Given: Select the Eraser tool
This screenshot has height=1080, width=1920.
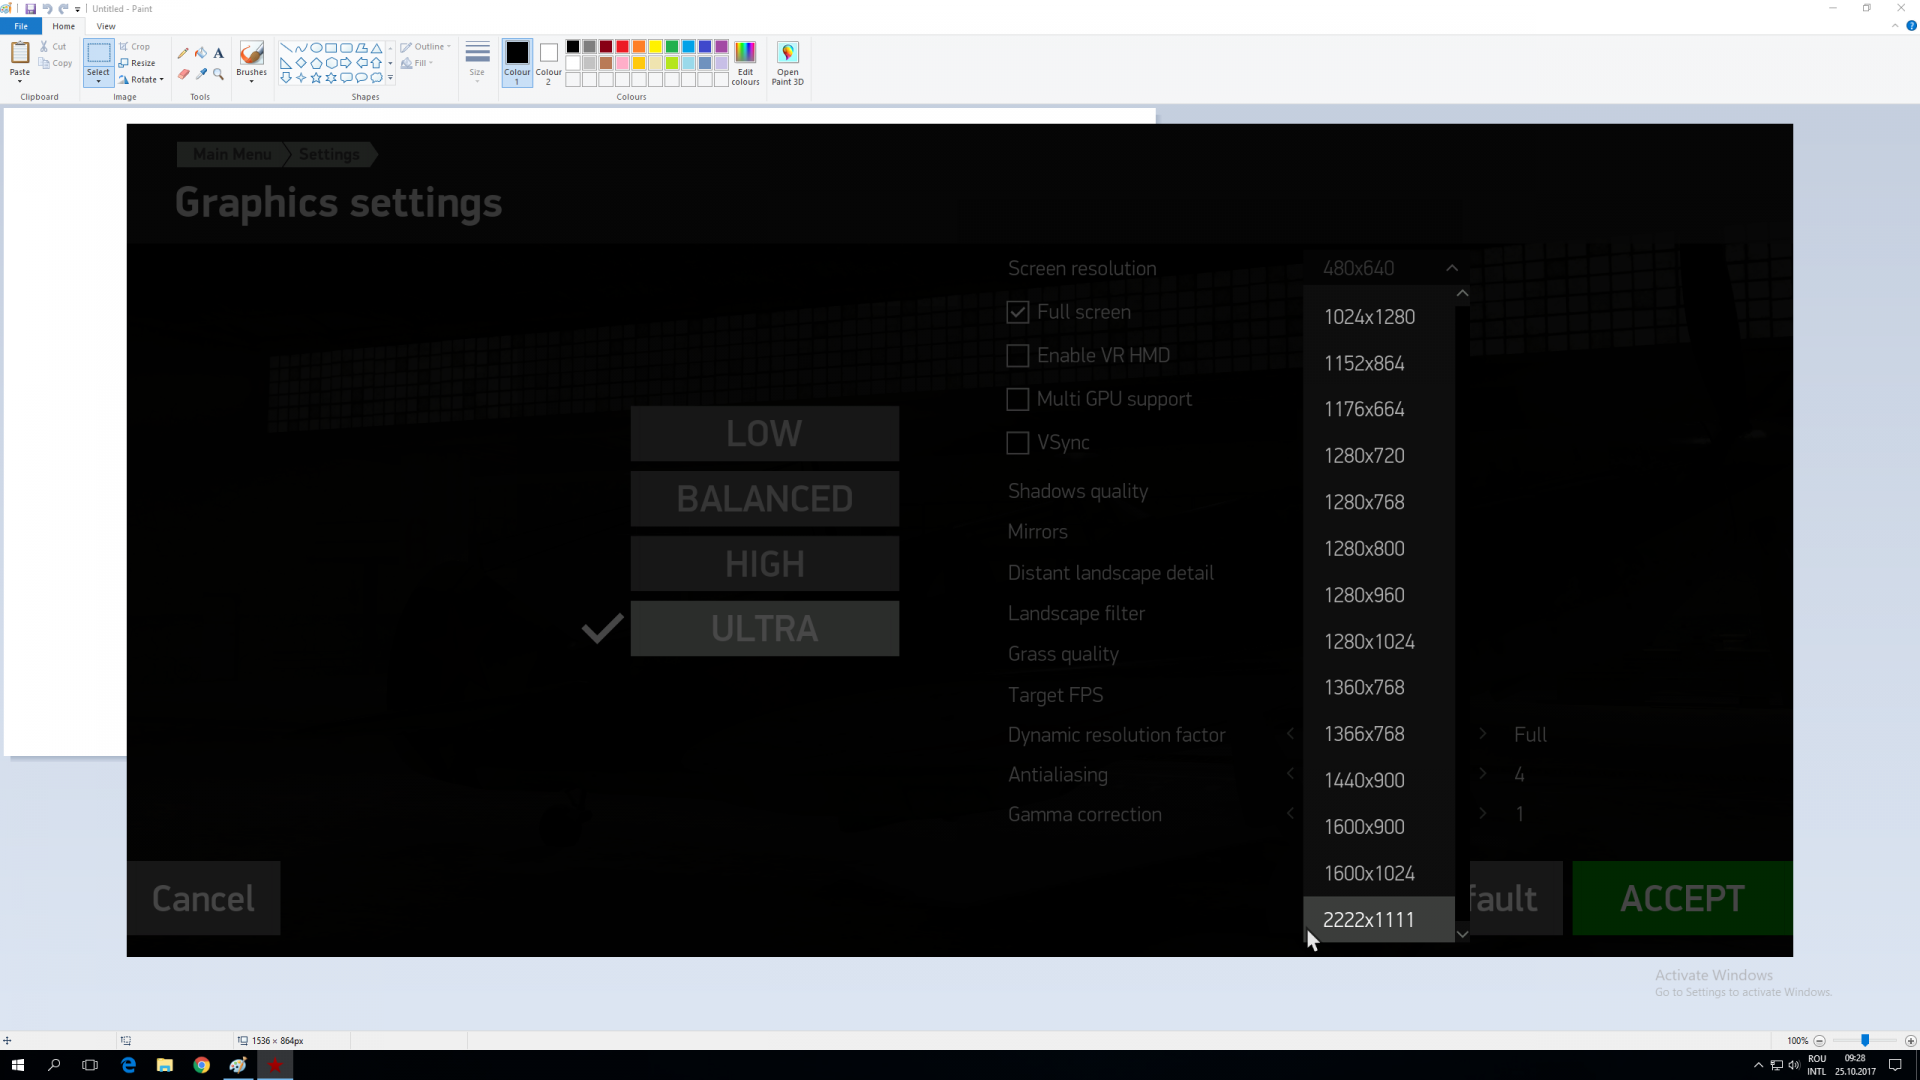Looking at the screenshot, I should pos(183,74).
